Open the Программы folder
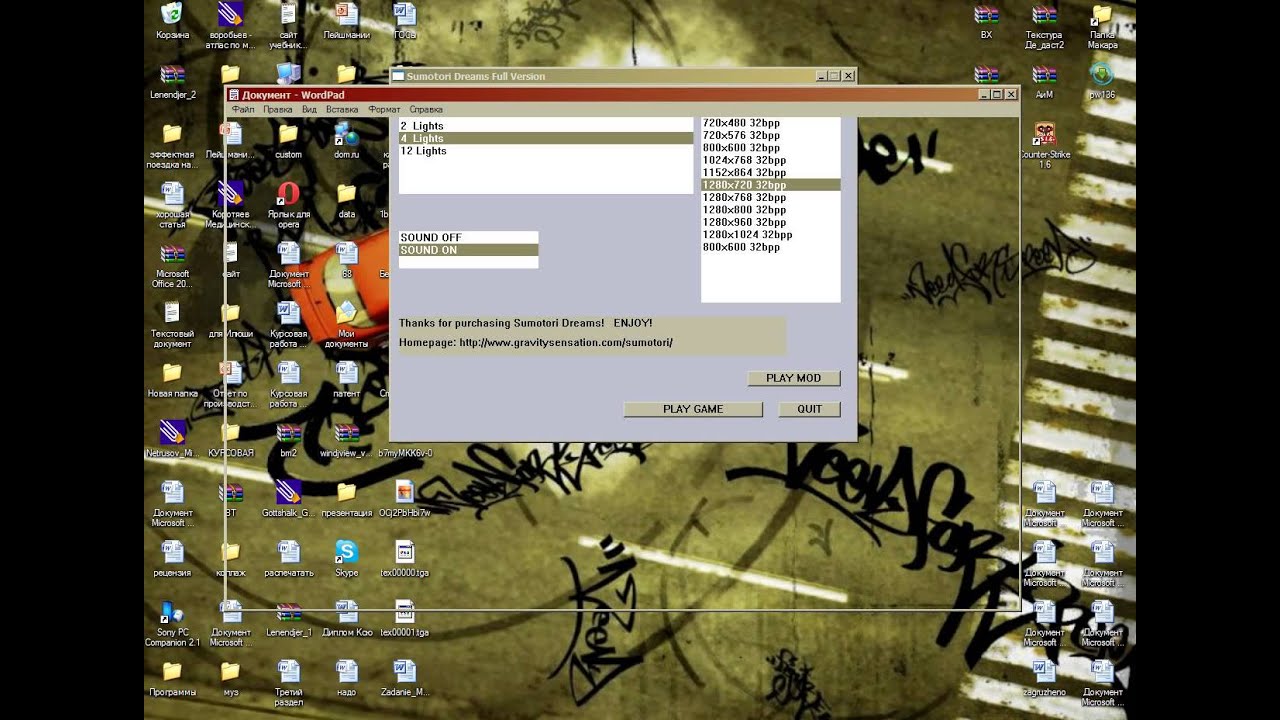 (172, 671)
